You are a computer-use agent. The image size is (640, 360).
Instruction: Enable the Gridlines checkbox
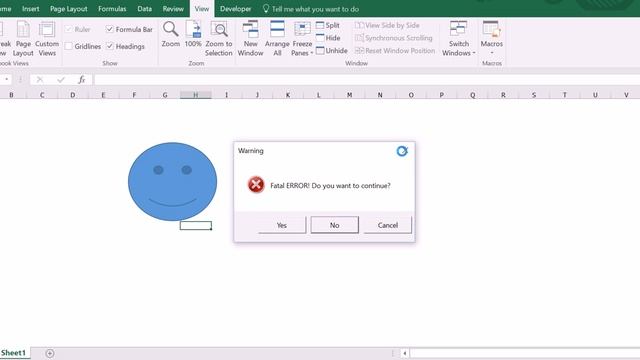[69, 46]
